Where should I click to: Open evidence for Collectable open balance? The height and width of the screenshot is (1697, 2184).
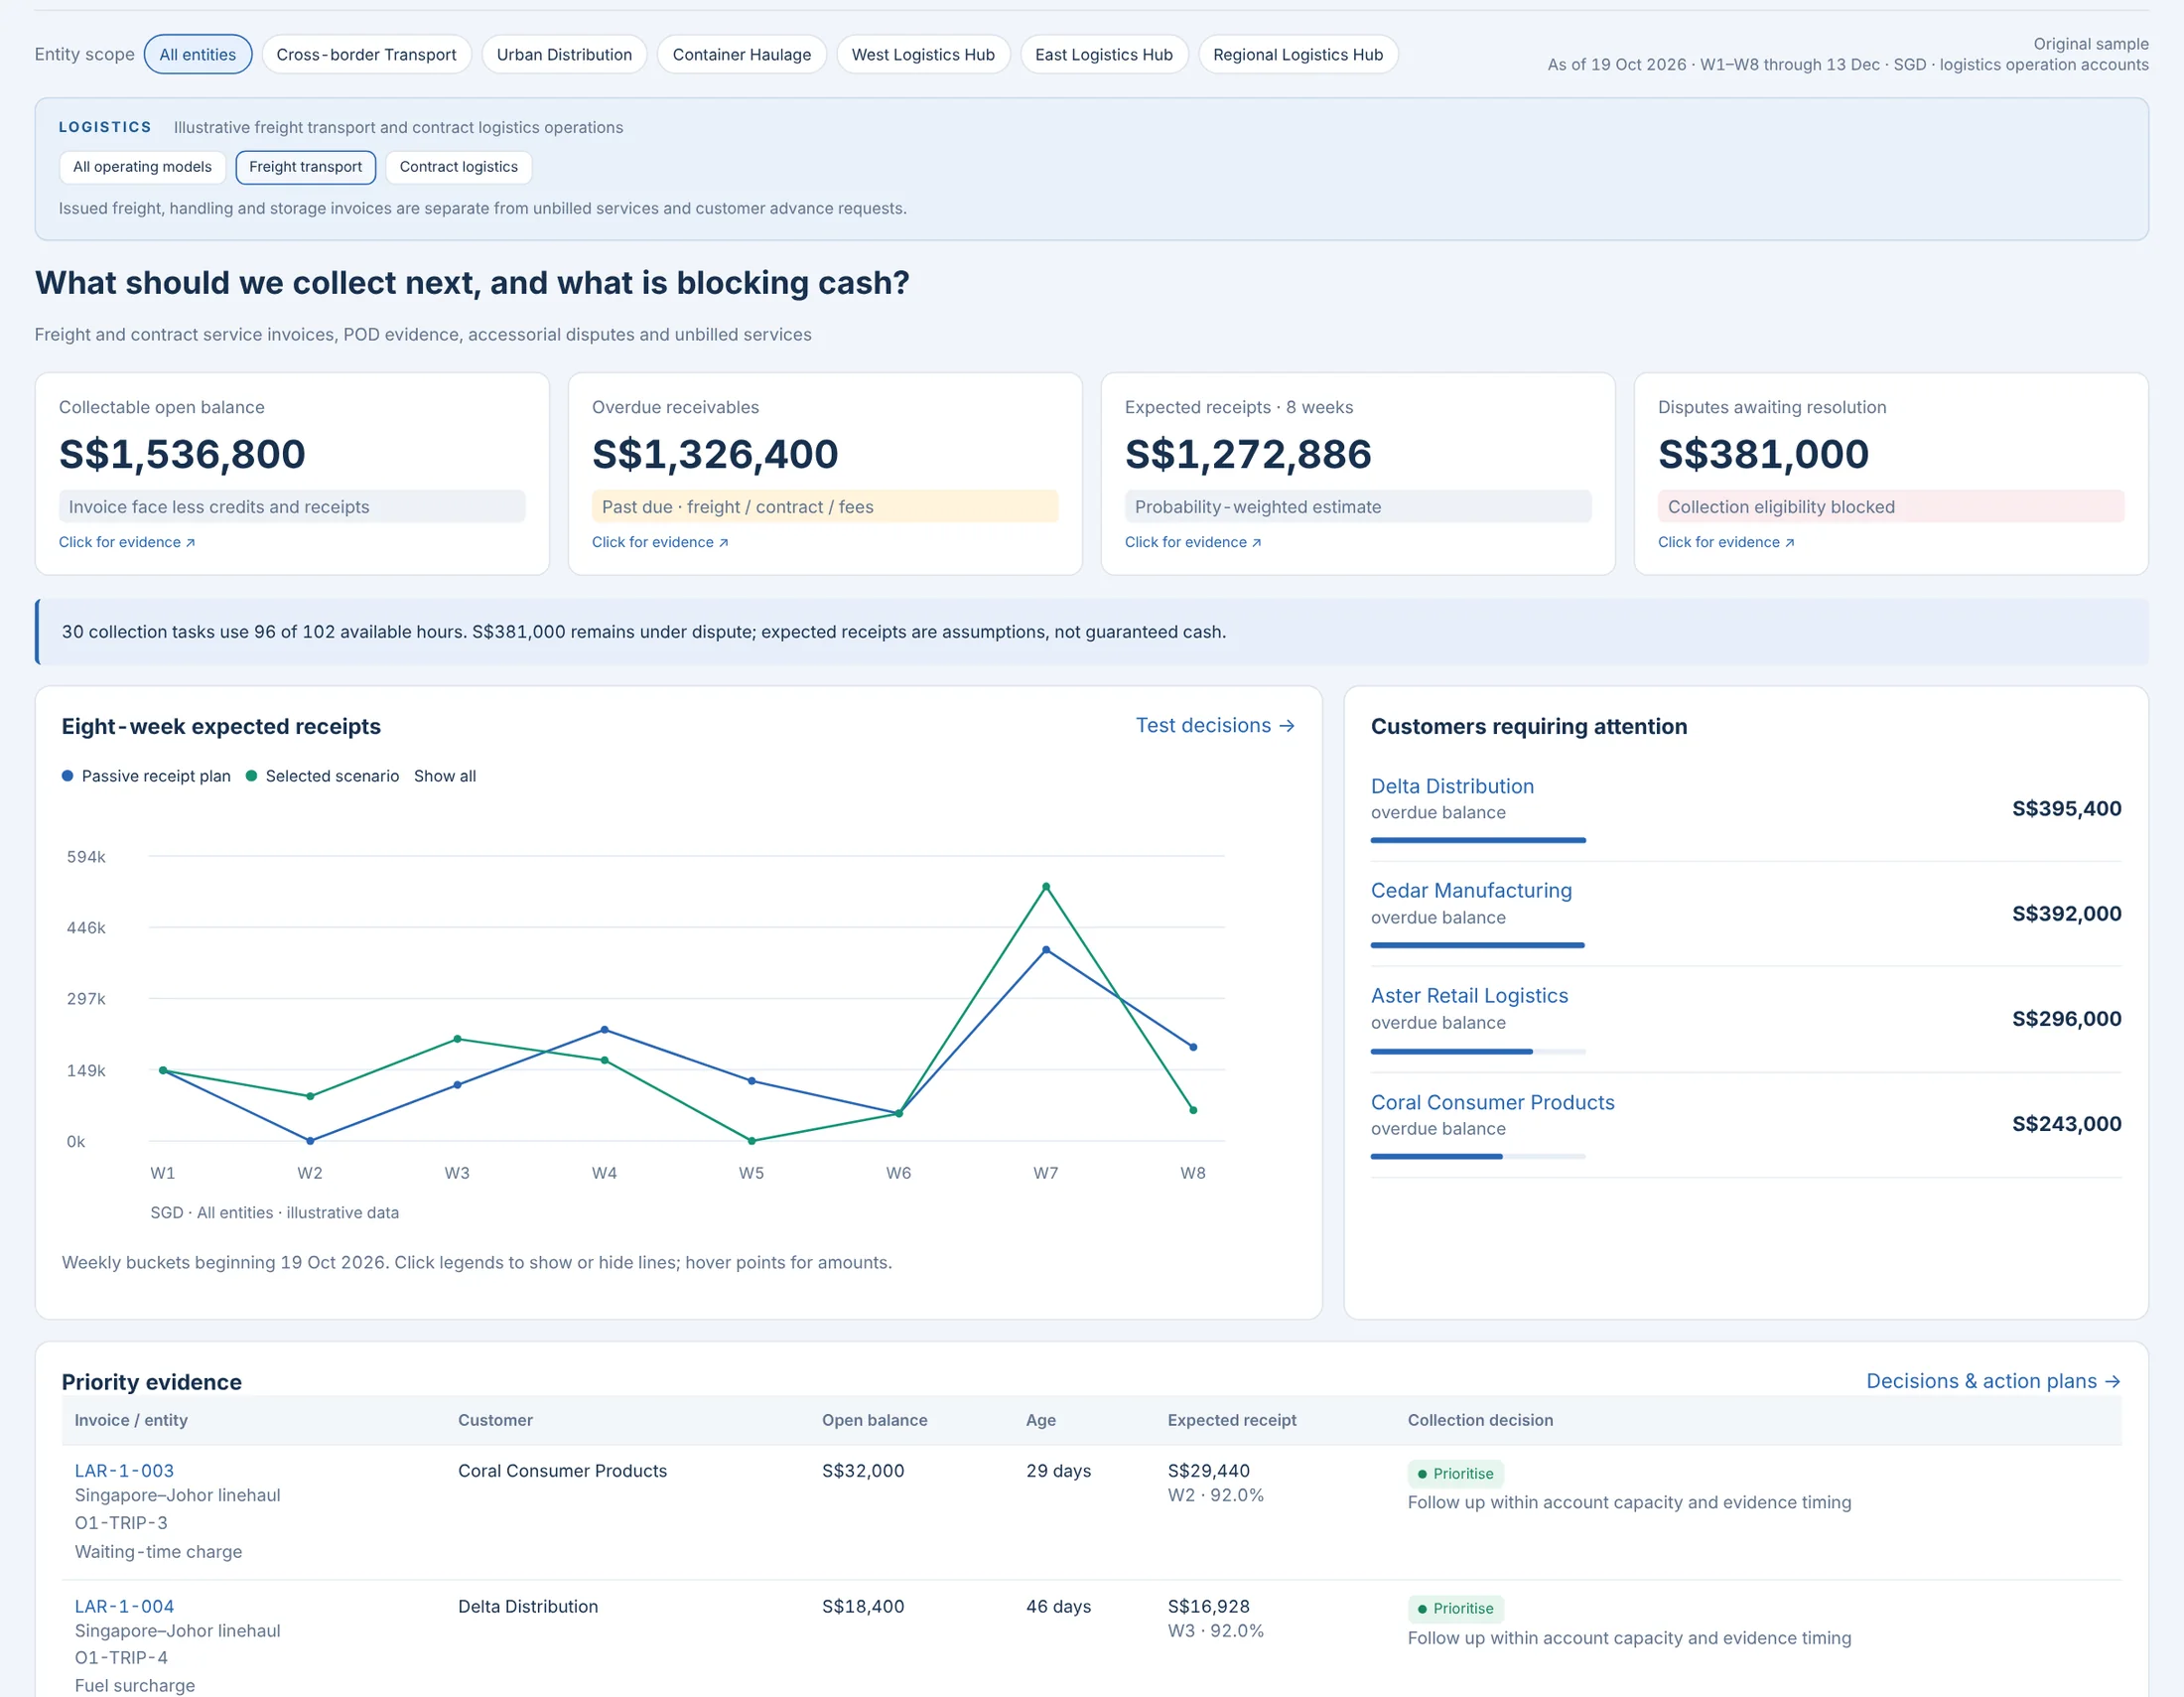(127, 542)
